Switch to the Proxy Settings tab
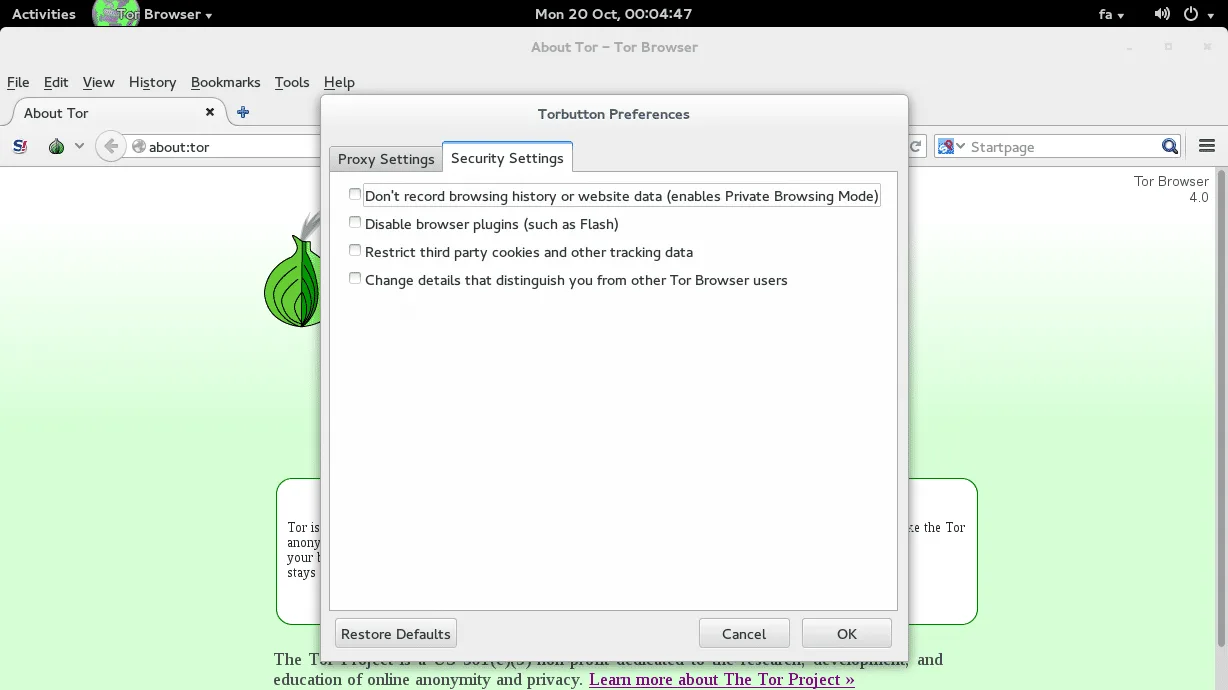1228x690 pixels. (386, 159)
